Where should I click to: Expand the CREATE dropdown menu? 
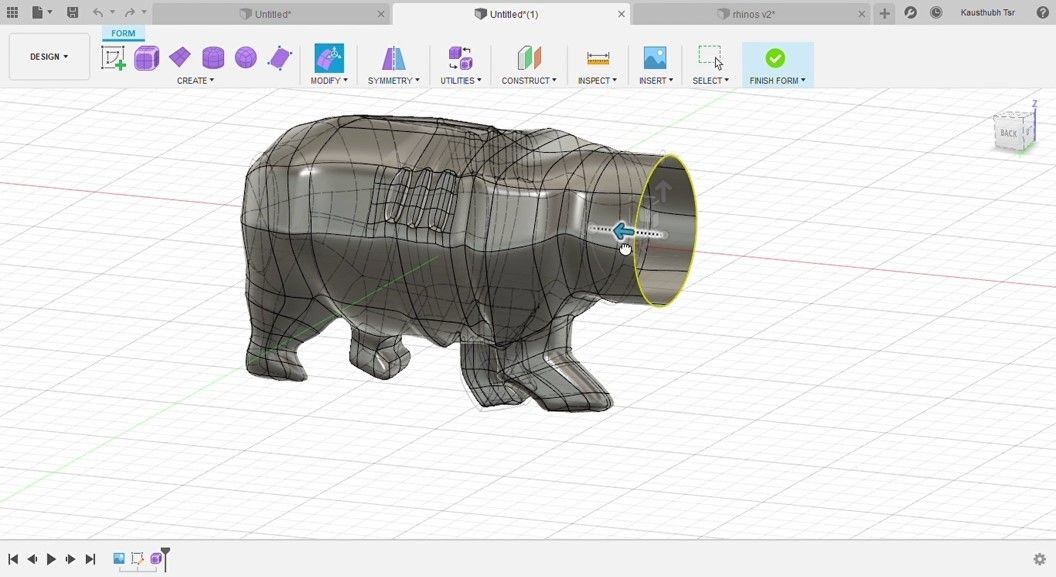[195, 80]
